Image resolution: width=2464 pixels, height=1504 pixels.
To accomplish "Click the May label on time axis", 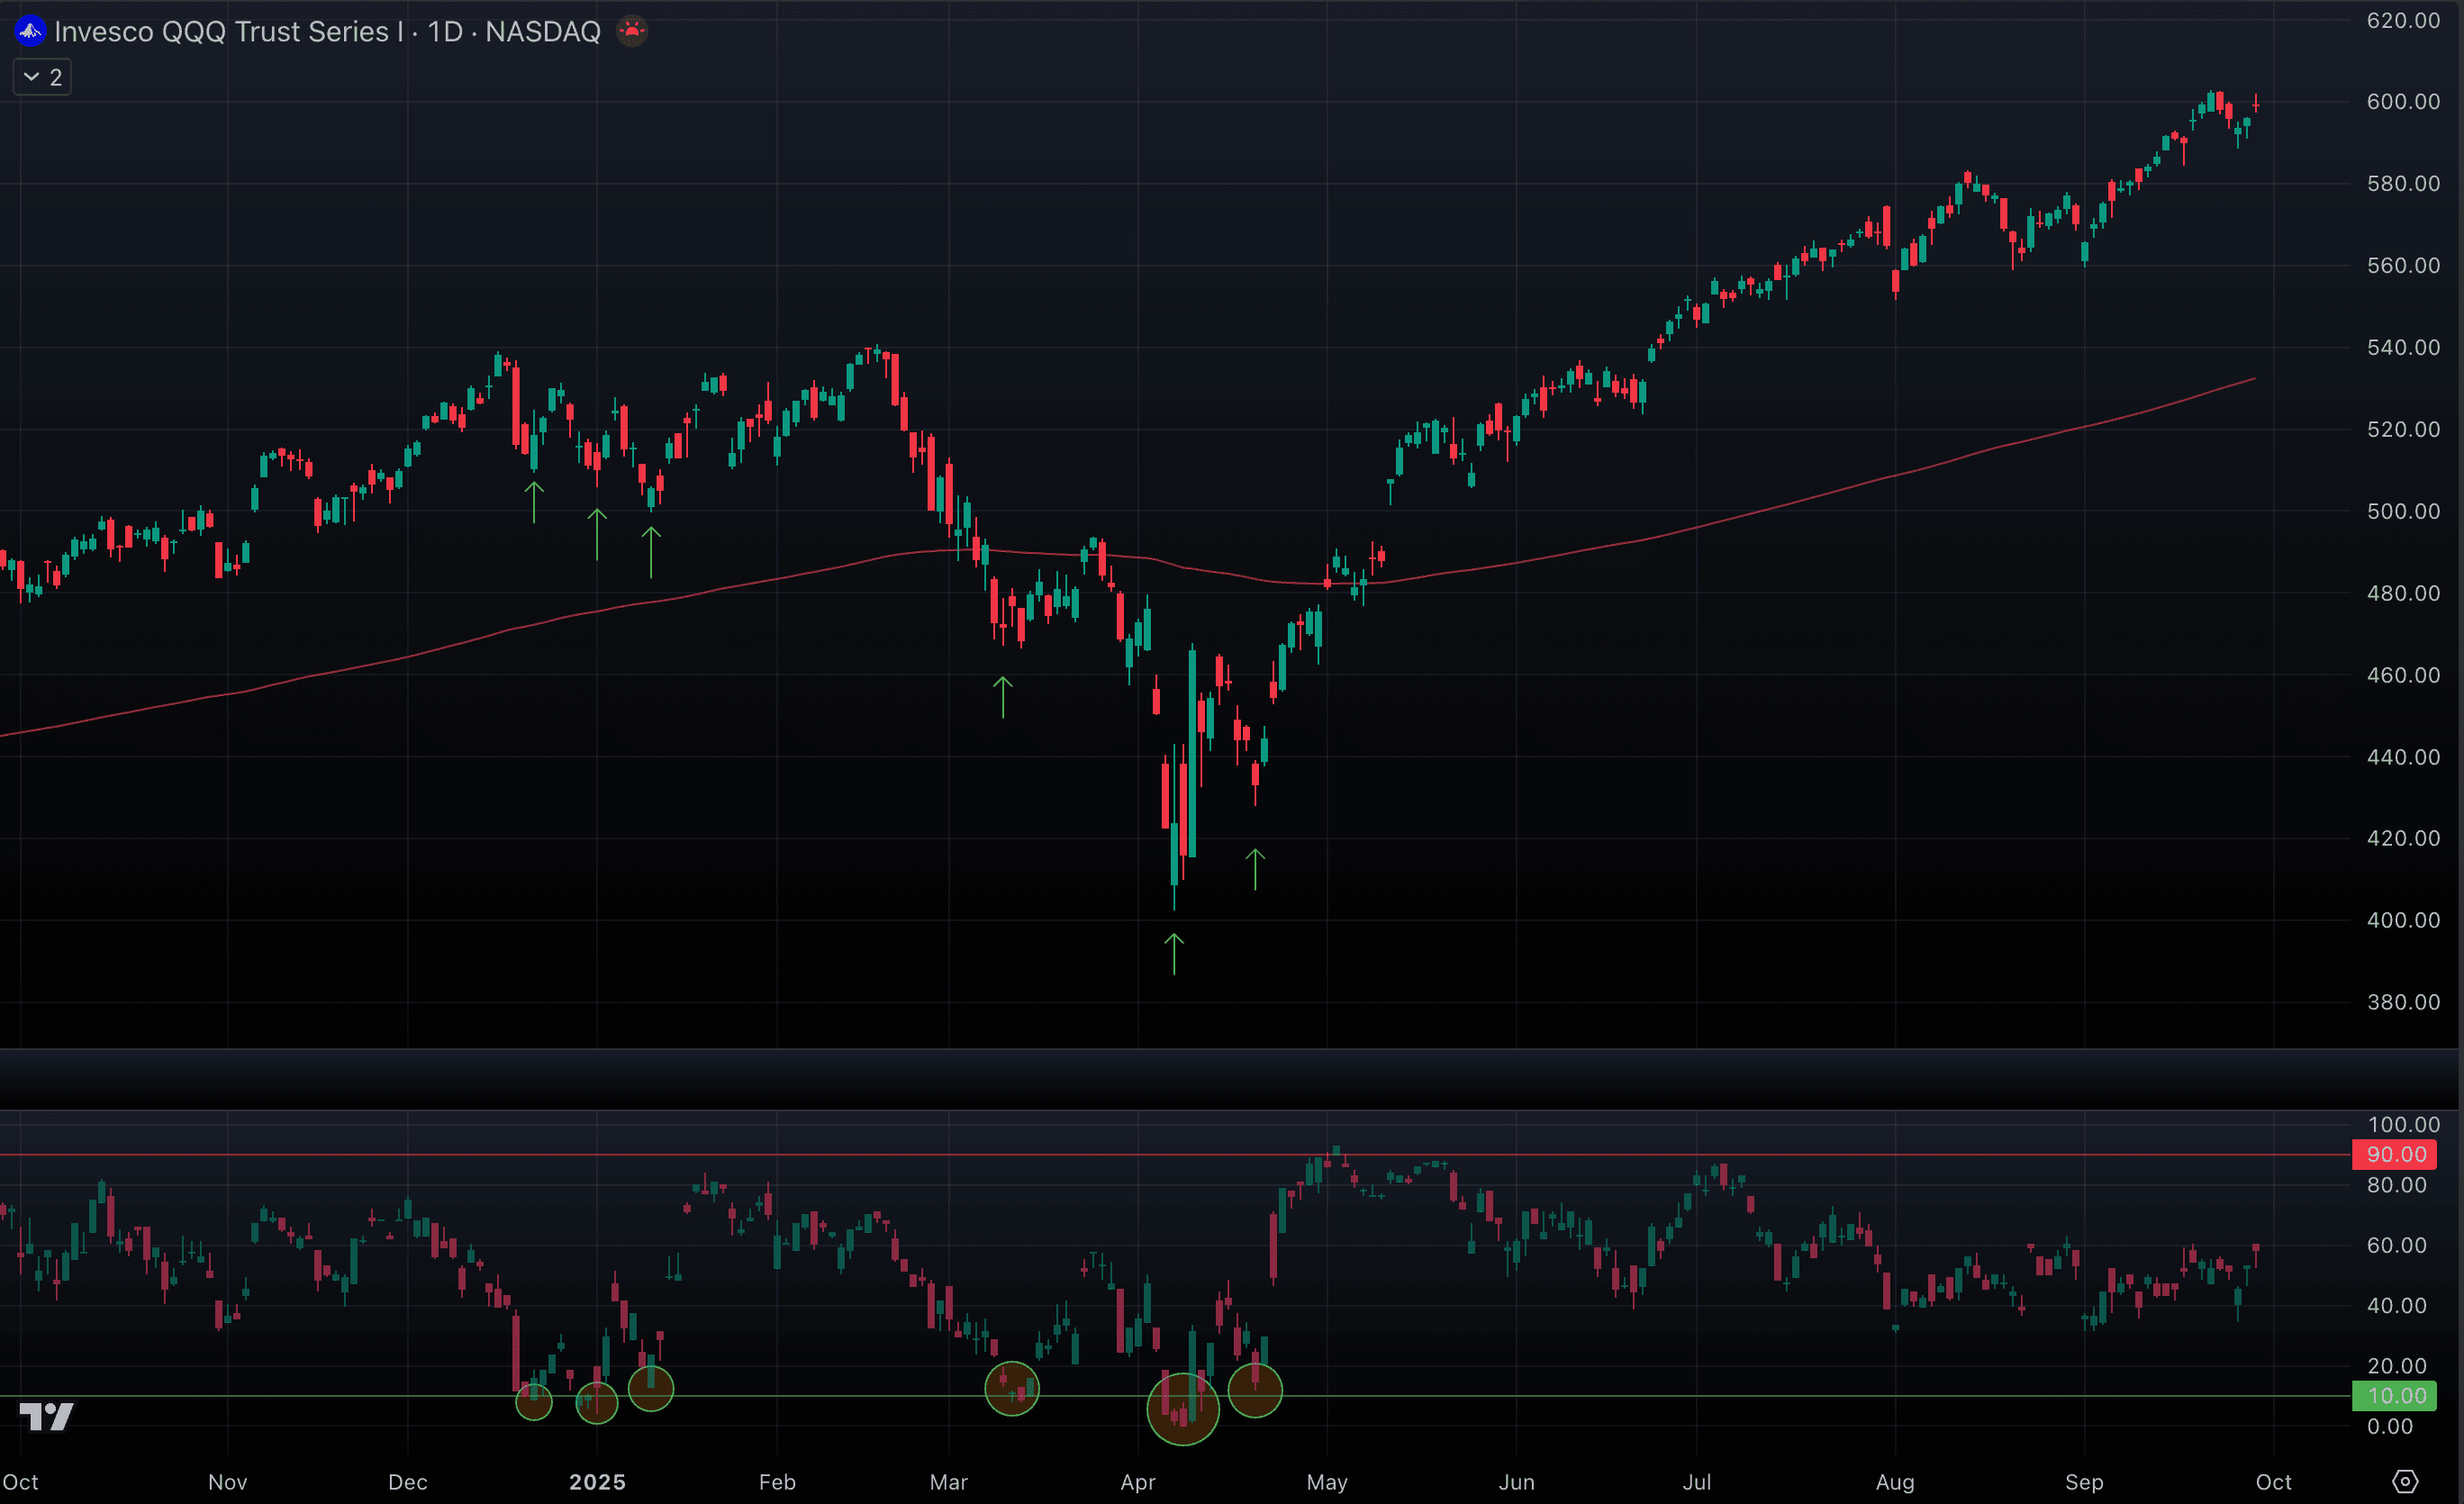I will 1327,1482.
